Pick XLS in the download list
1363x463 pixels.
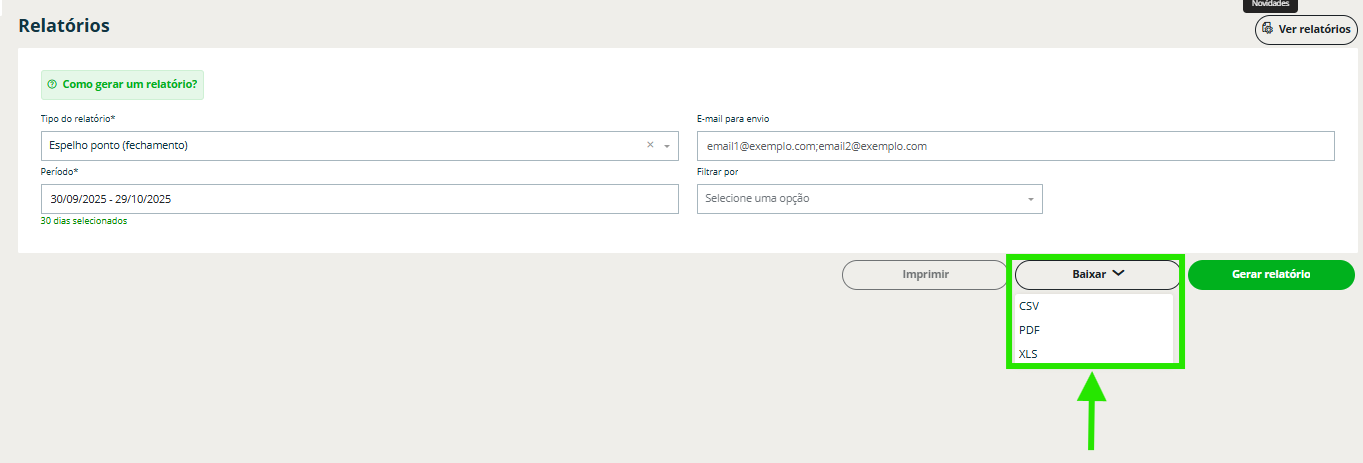point(1028,354)
